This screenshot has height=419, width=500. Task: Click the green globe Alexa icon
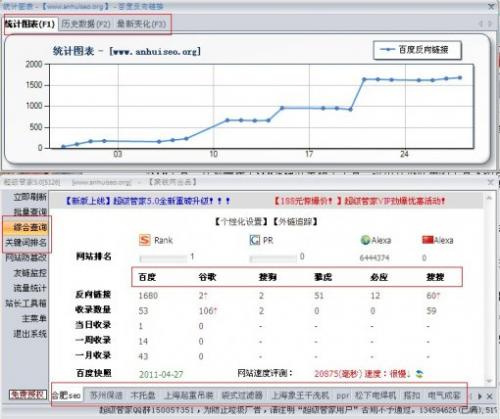tap(366, 240)
